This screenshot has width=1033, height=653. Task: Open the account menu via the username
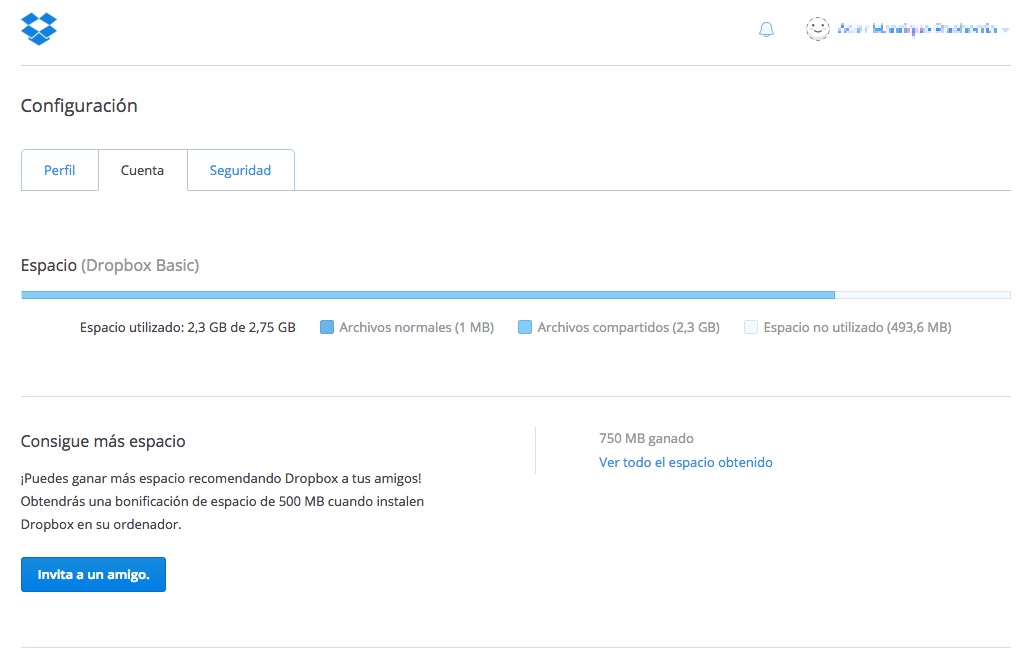pyautogui.click(x=915, y=29)
